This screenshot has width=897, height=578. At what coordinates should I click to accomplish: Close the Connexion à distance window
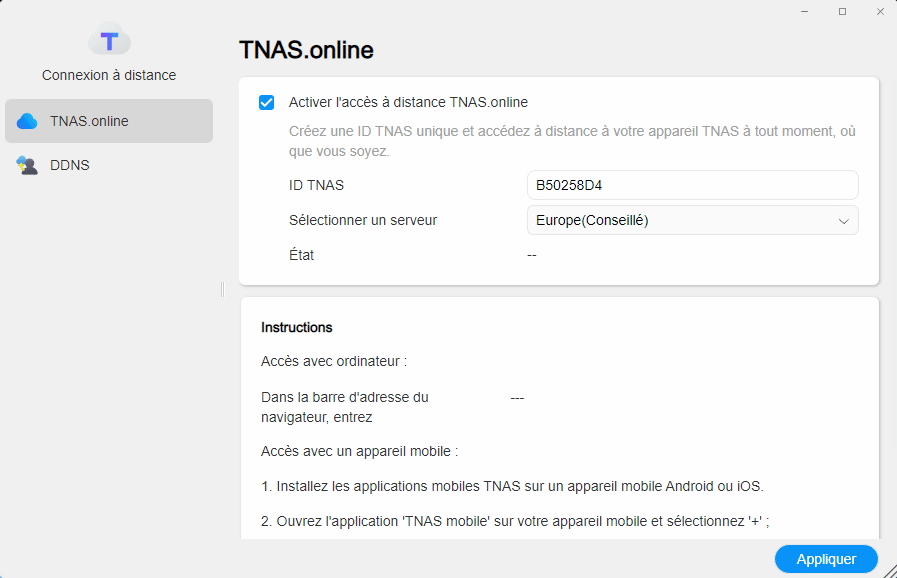click(x=879, y=11)
